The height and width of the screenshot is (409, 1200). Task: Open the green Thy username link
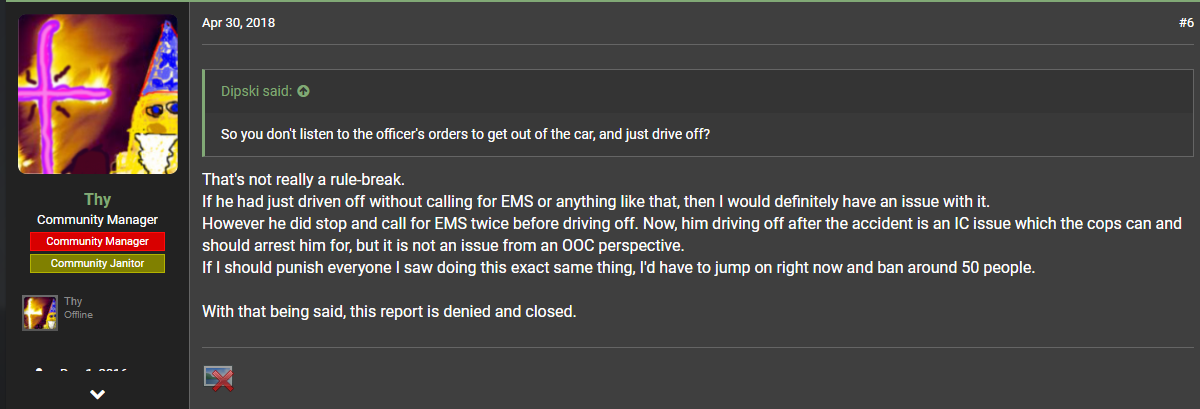click(x=97, y=200)
